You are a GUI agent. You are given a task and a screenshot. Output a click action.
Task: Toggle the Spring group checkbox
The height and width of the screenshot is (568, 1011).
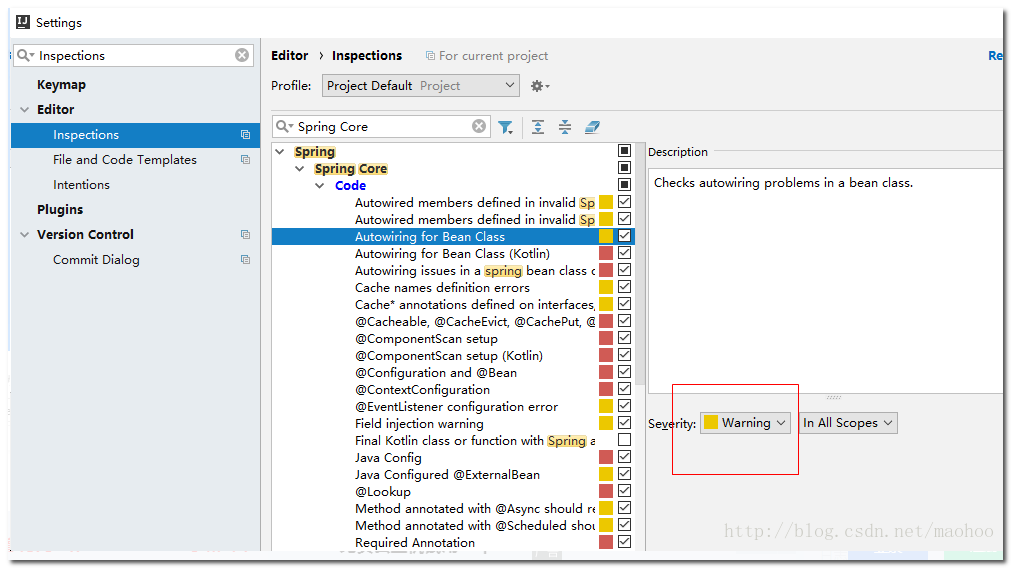tap(624, 150)
